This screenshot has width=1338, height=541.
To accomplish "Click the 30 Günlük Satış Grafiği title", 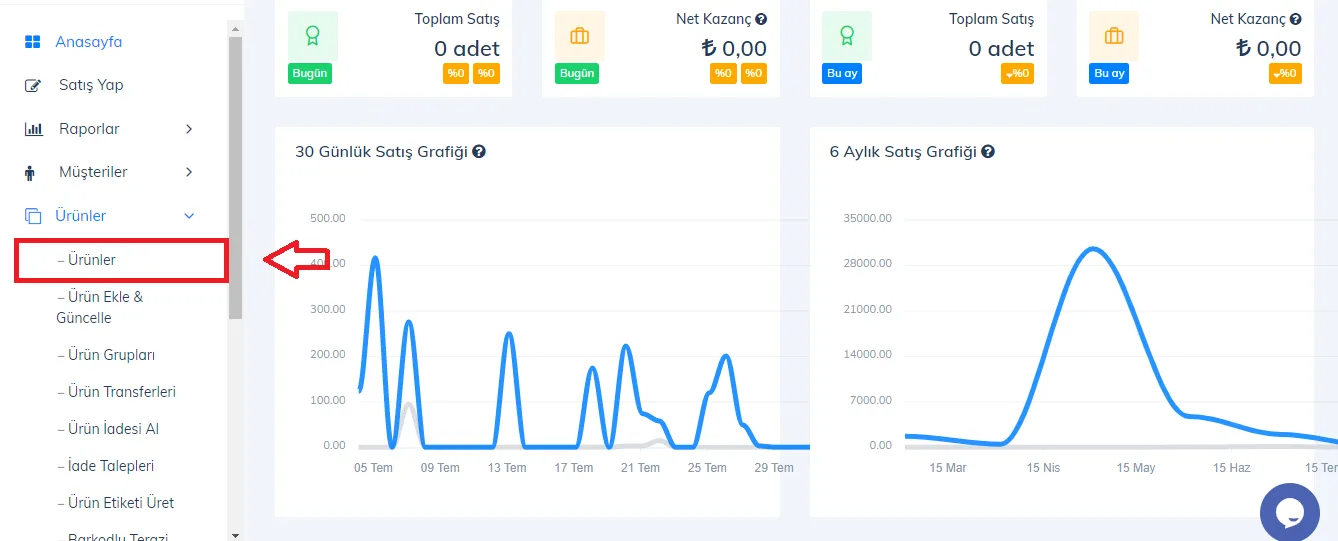I will point(381,152).
